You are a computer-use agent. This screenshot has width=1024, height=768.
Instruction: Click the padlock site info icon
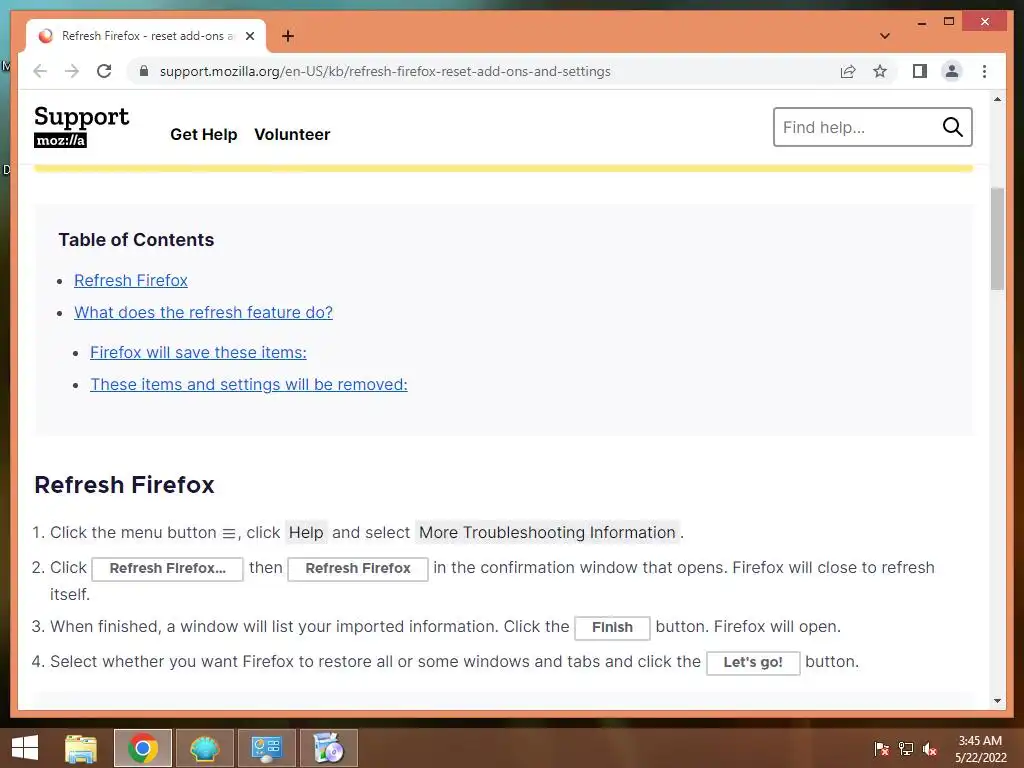coord(144,71)
